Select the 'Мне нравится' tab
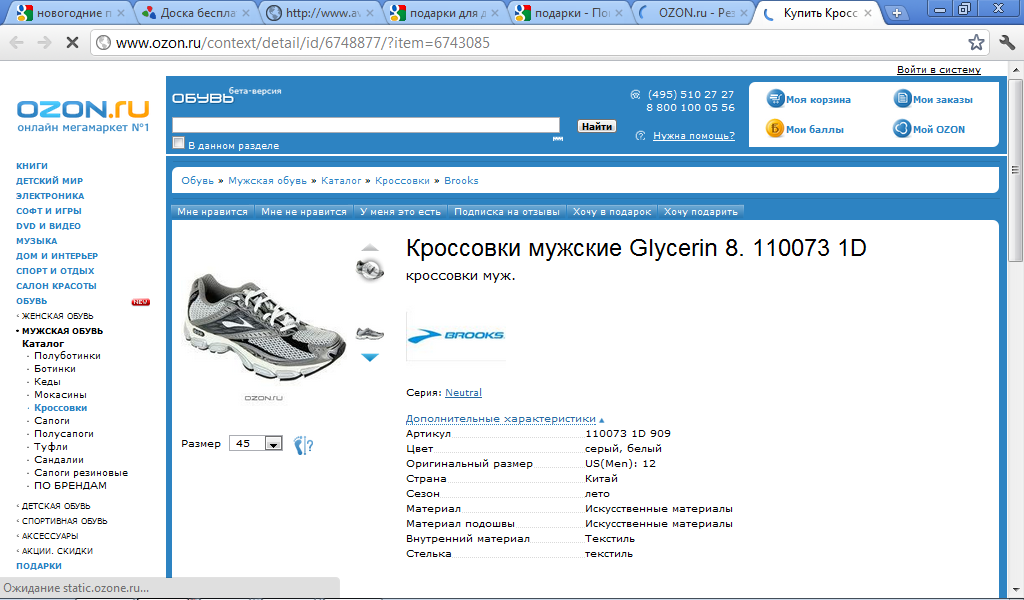The image size is (1024, 600). (x=212, y=212)
